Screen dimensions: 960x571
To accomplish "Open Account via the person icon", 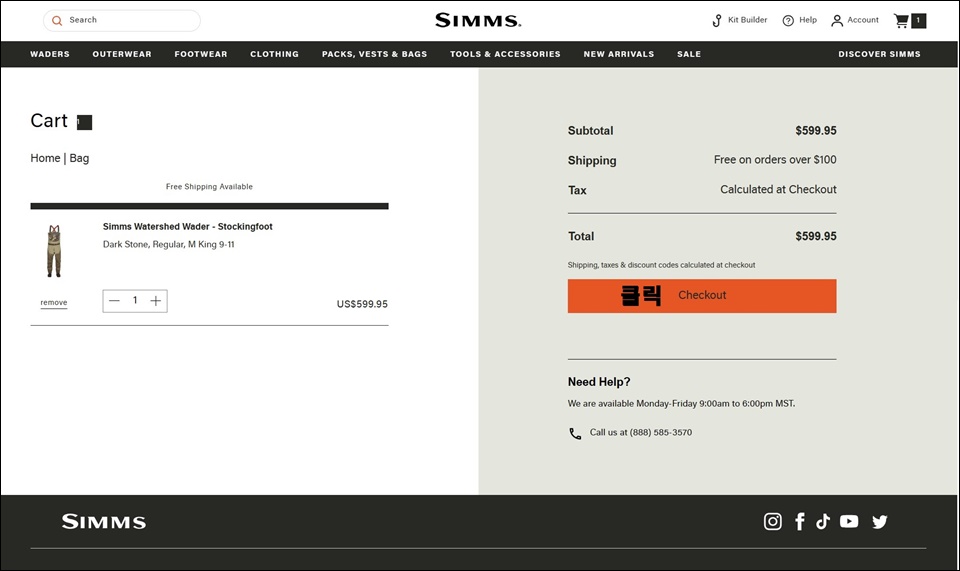I will (x=837, y=21).
